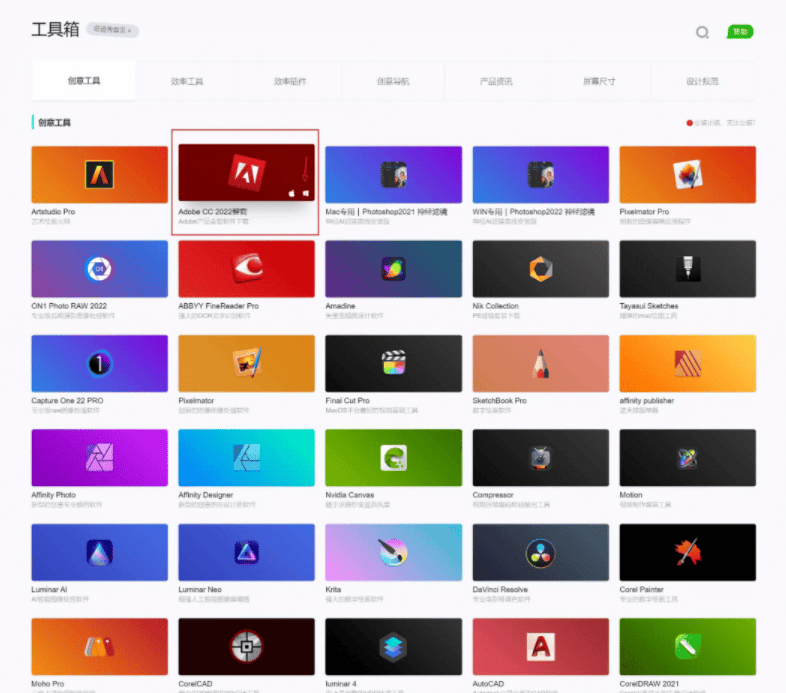The height and width of the screenshot is (693, 786).
Task: Expand the dropdown tag beside 工具箱 title
Action: (112, 30)
